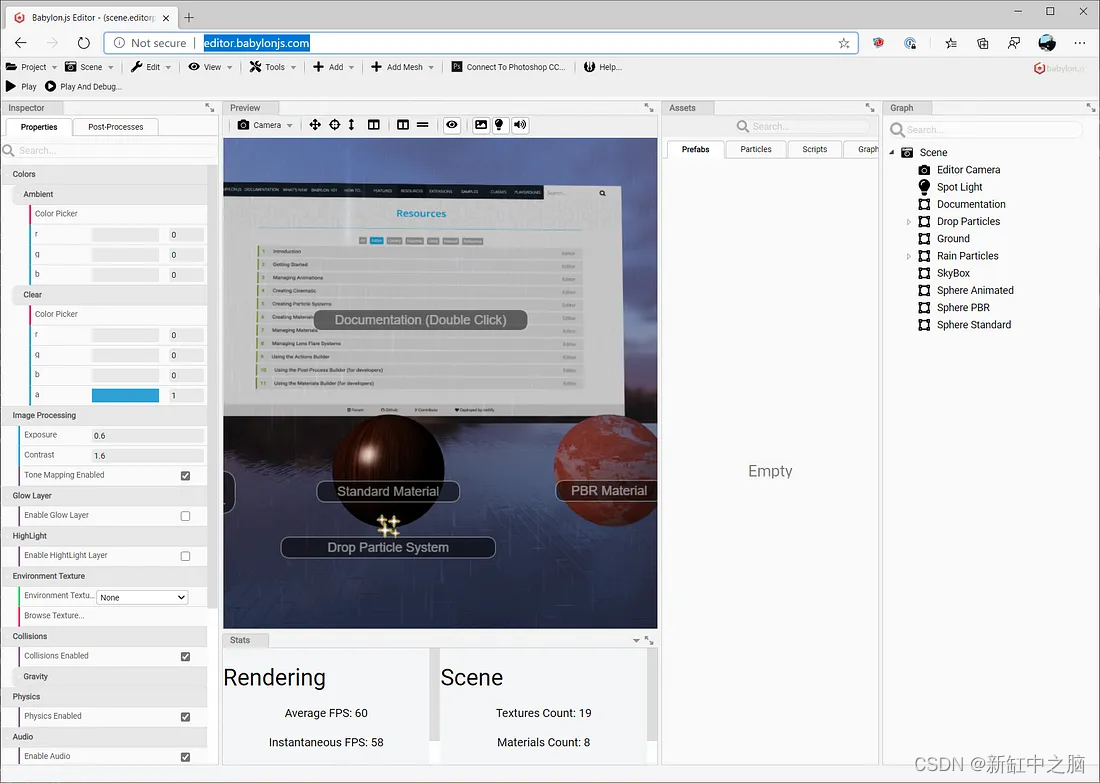Enable the Glow Layer checkbox
Screen dimensions: 1100x783
(185, 516)
